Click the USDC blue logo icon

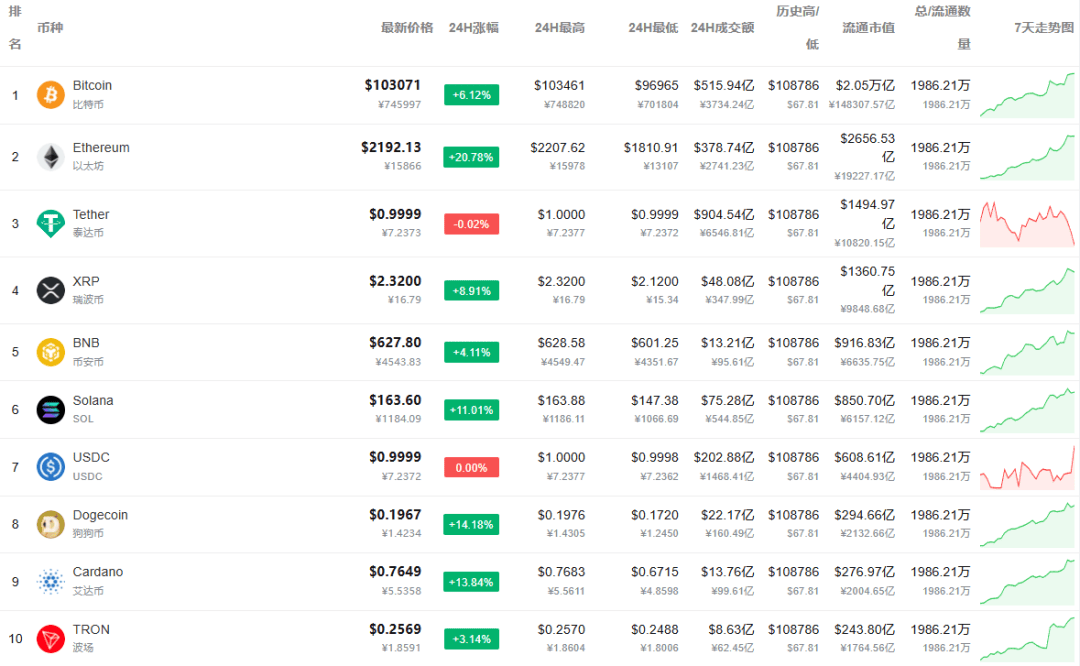coord(50,467)
